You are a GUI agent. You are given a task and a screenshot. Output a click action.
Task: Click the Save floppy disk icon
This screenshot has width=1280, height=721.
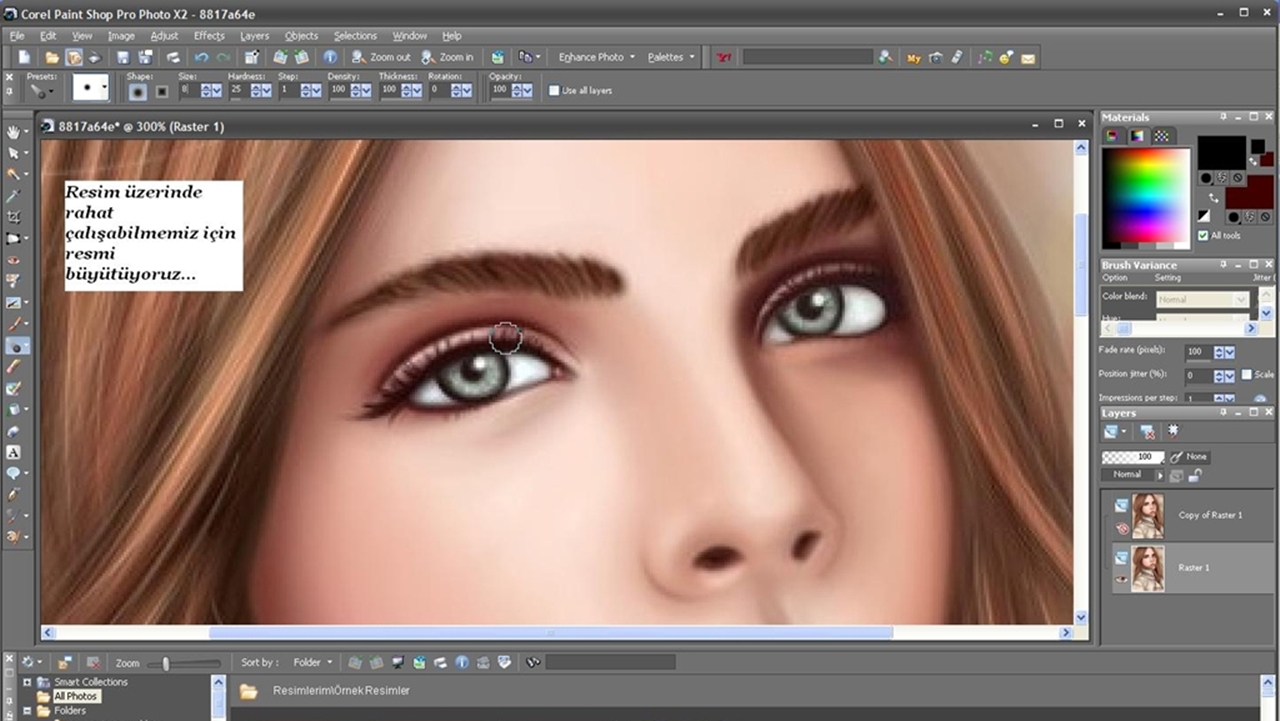[123, 58]
